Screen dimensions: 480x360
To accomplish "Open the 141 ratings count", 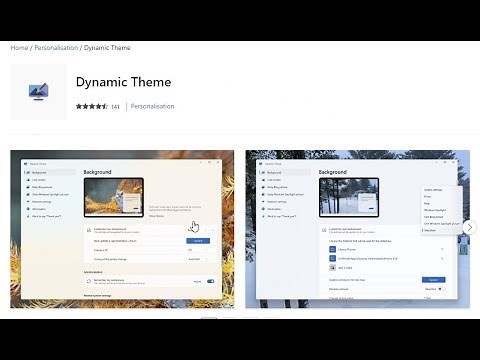I will pos(115,107).
